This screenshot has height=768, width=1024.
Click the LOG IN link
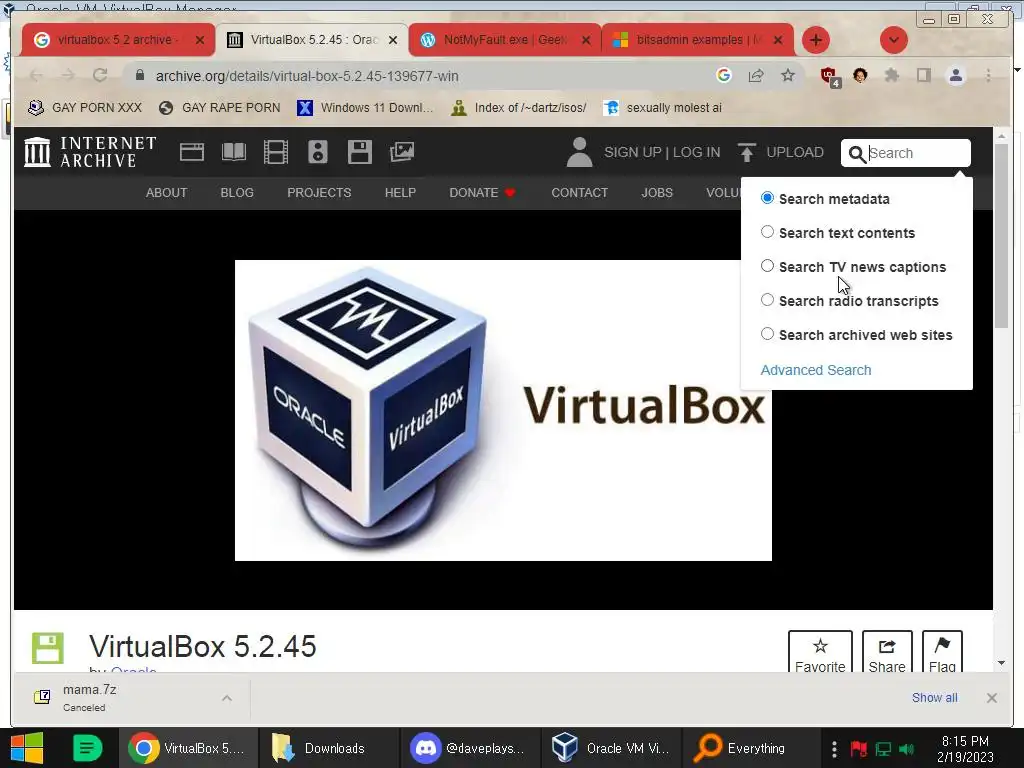click(x=696, y=152)
